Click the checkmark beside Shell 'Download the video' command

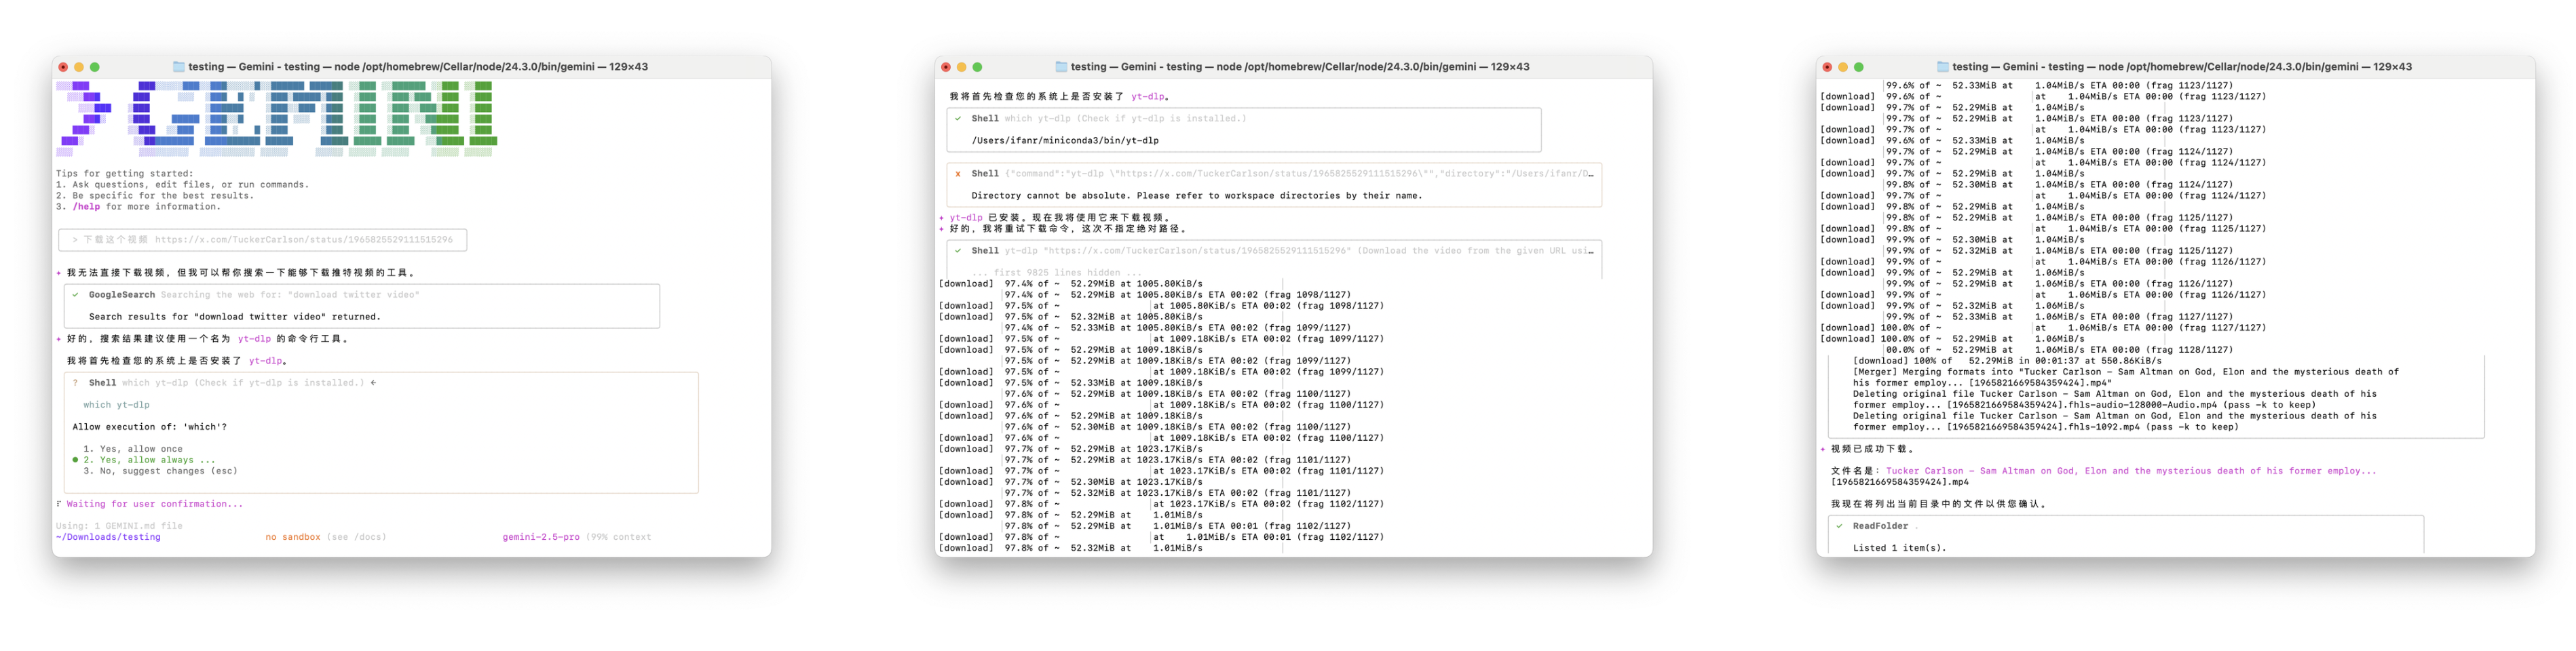pyautogui.click(x=958, y=251)
